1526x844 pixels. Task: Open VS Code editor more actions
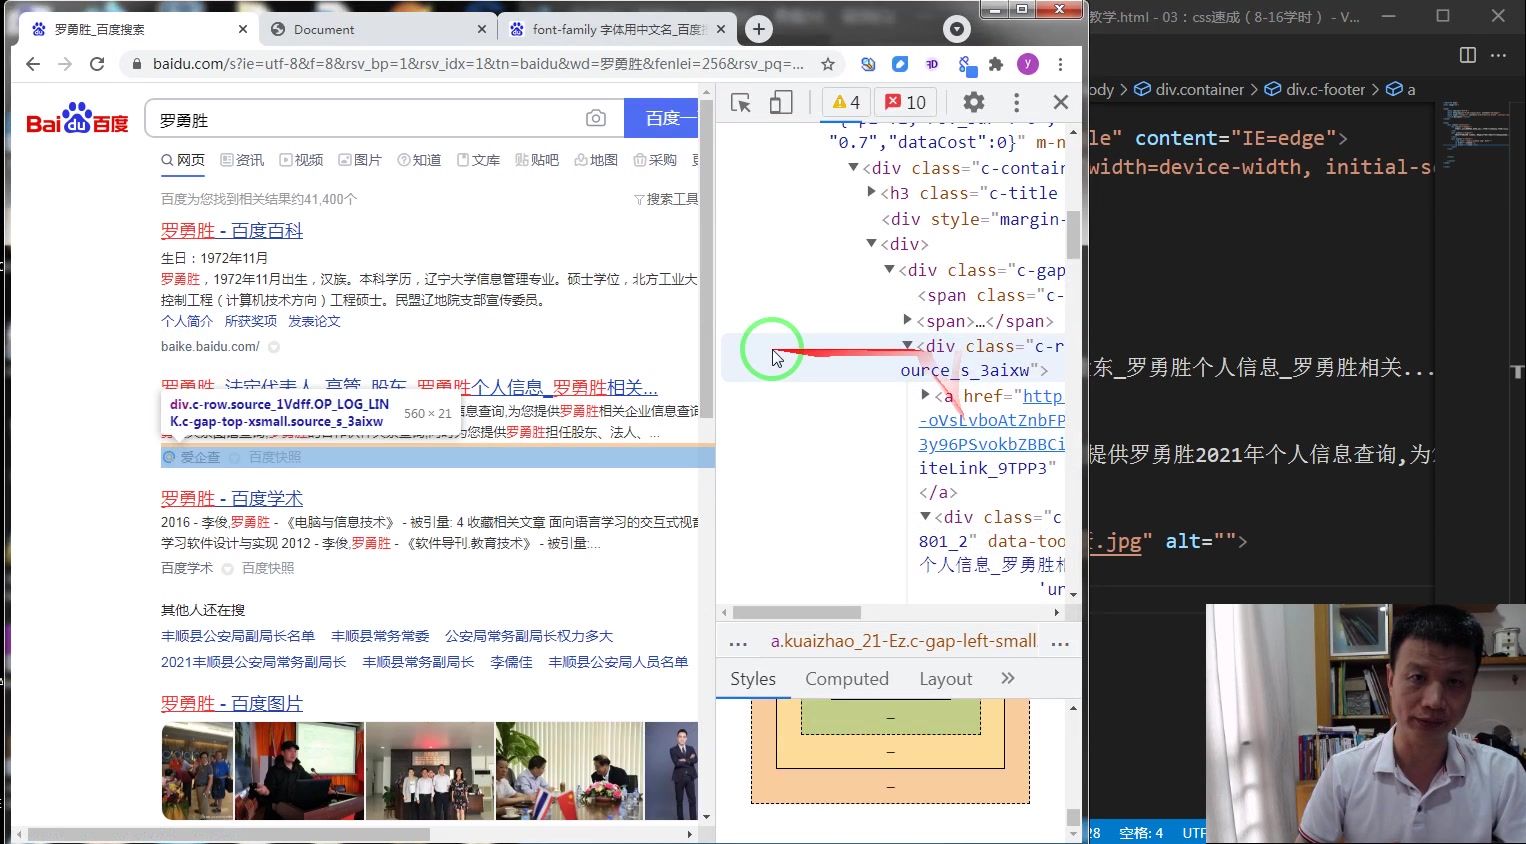tap(1498, 55)
